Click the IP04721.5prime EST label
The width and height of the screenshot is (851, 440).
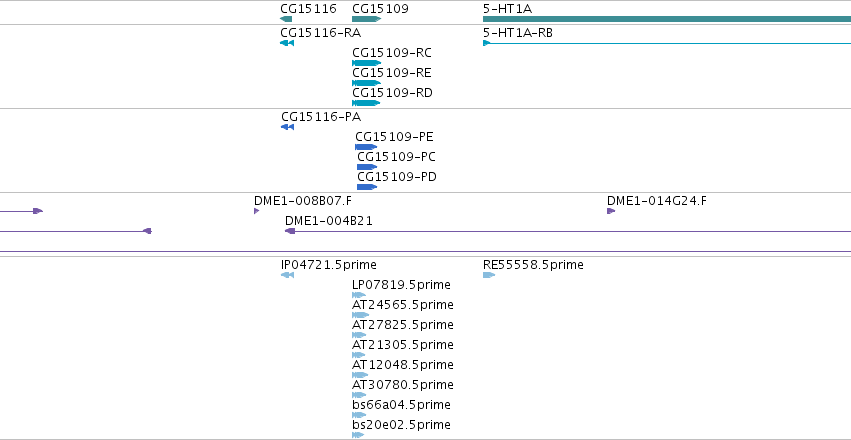[x=329, y=265]
